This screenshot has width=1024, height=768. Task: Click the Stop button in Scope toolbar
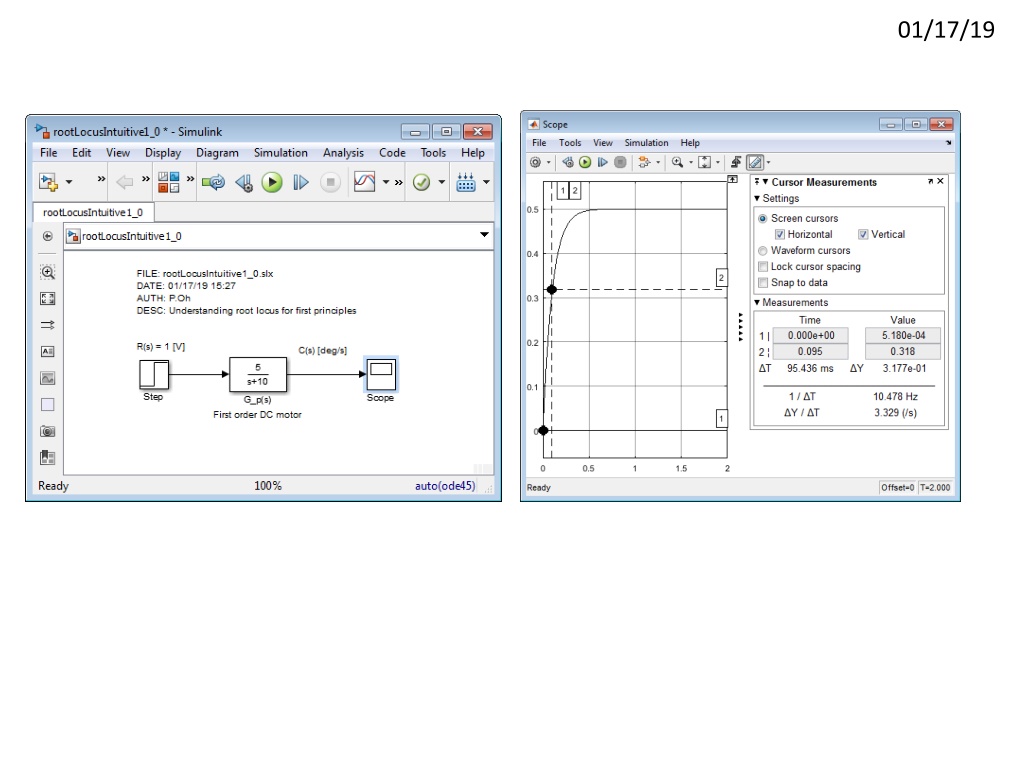click(x=620, y=162)
